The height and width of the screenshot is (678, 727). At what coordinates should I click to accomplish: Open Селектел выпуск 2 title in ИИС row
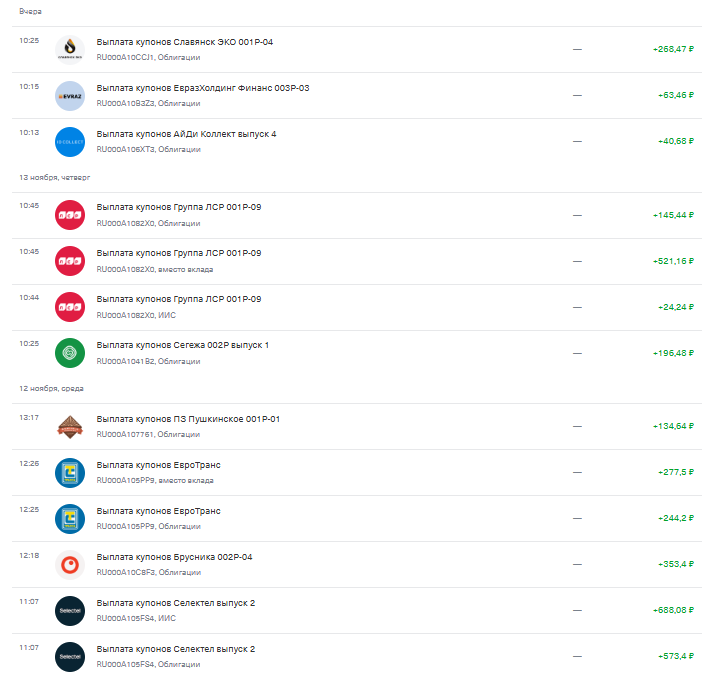point(175,603)
